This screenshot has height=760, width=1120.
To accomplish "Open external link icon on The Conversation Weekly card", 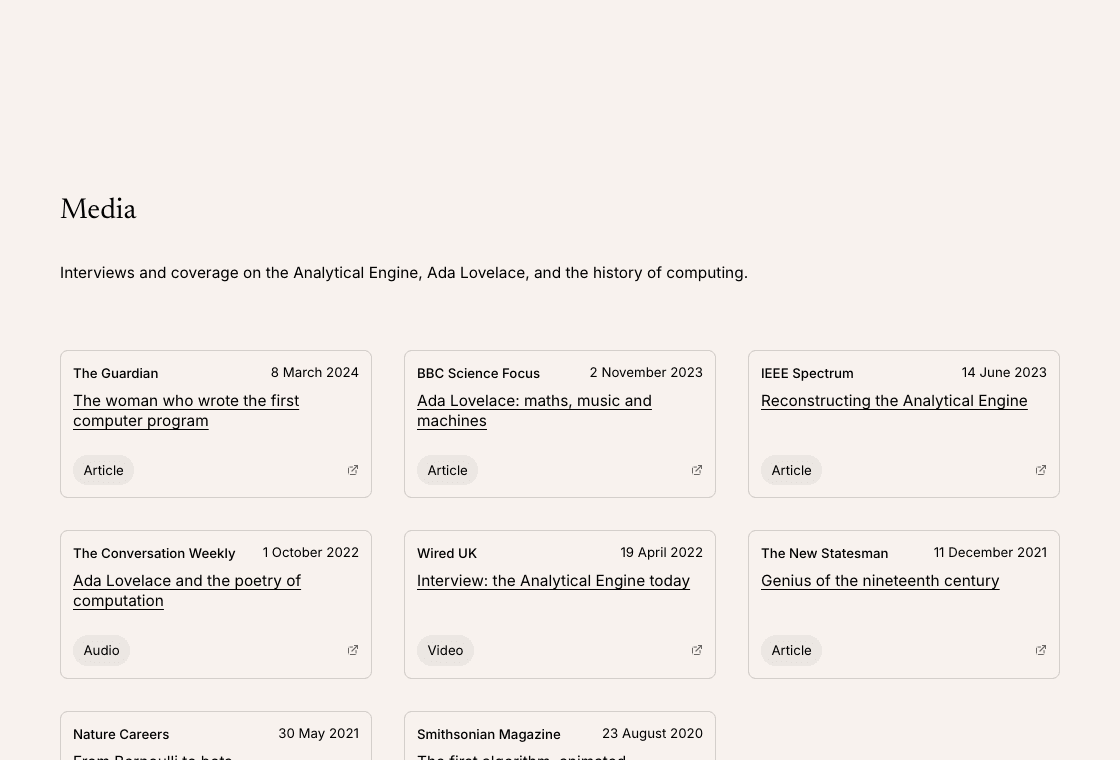I will click(x=353, y=650).
